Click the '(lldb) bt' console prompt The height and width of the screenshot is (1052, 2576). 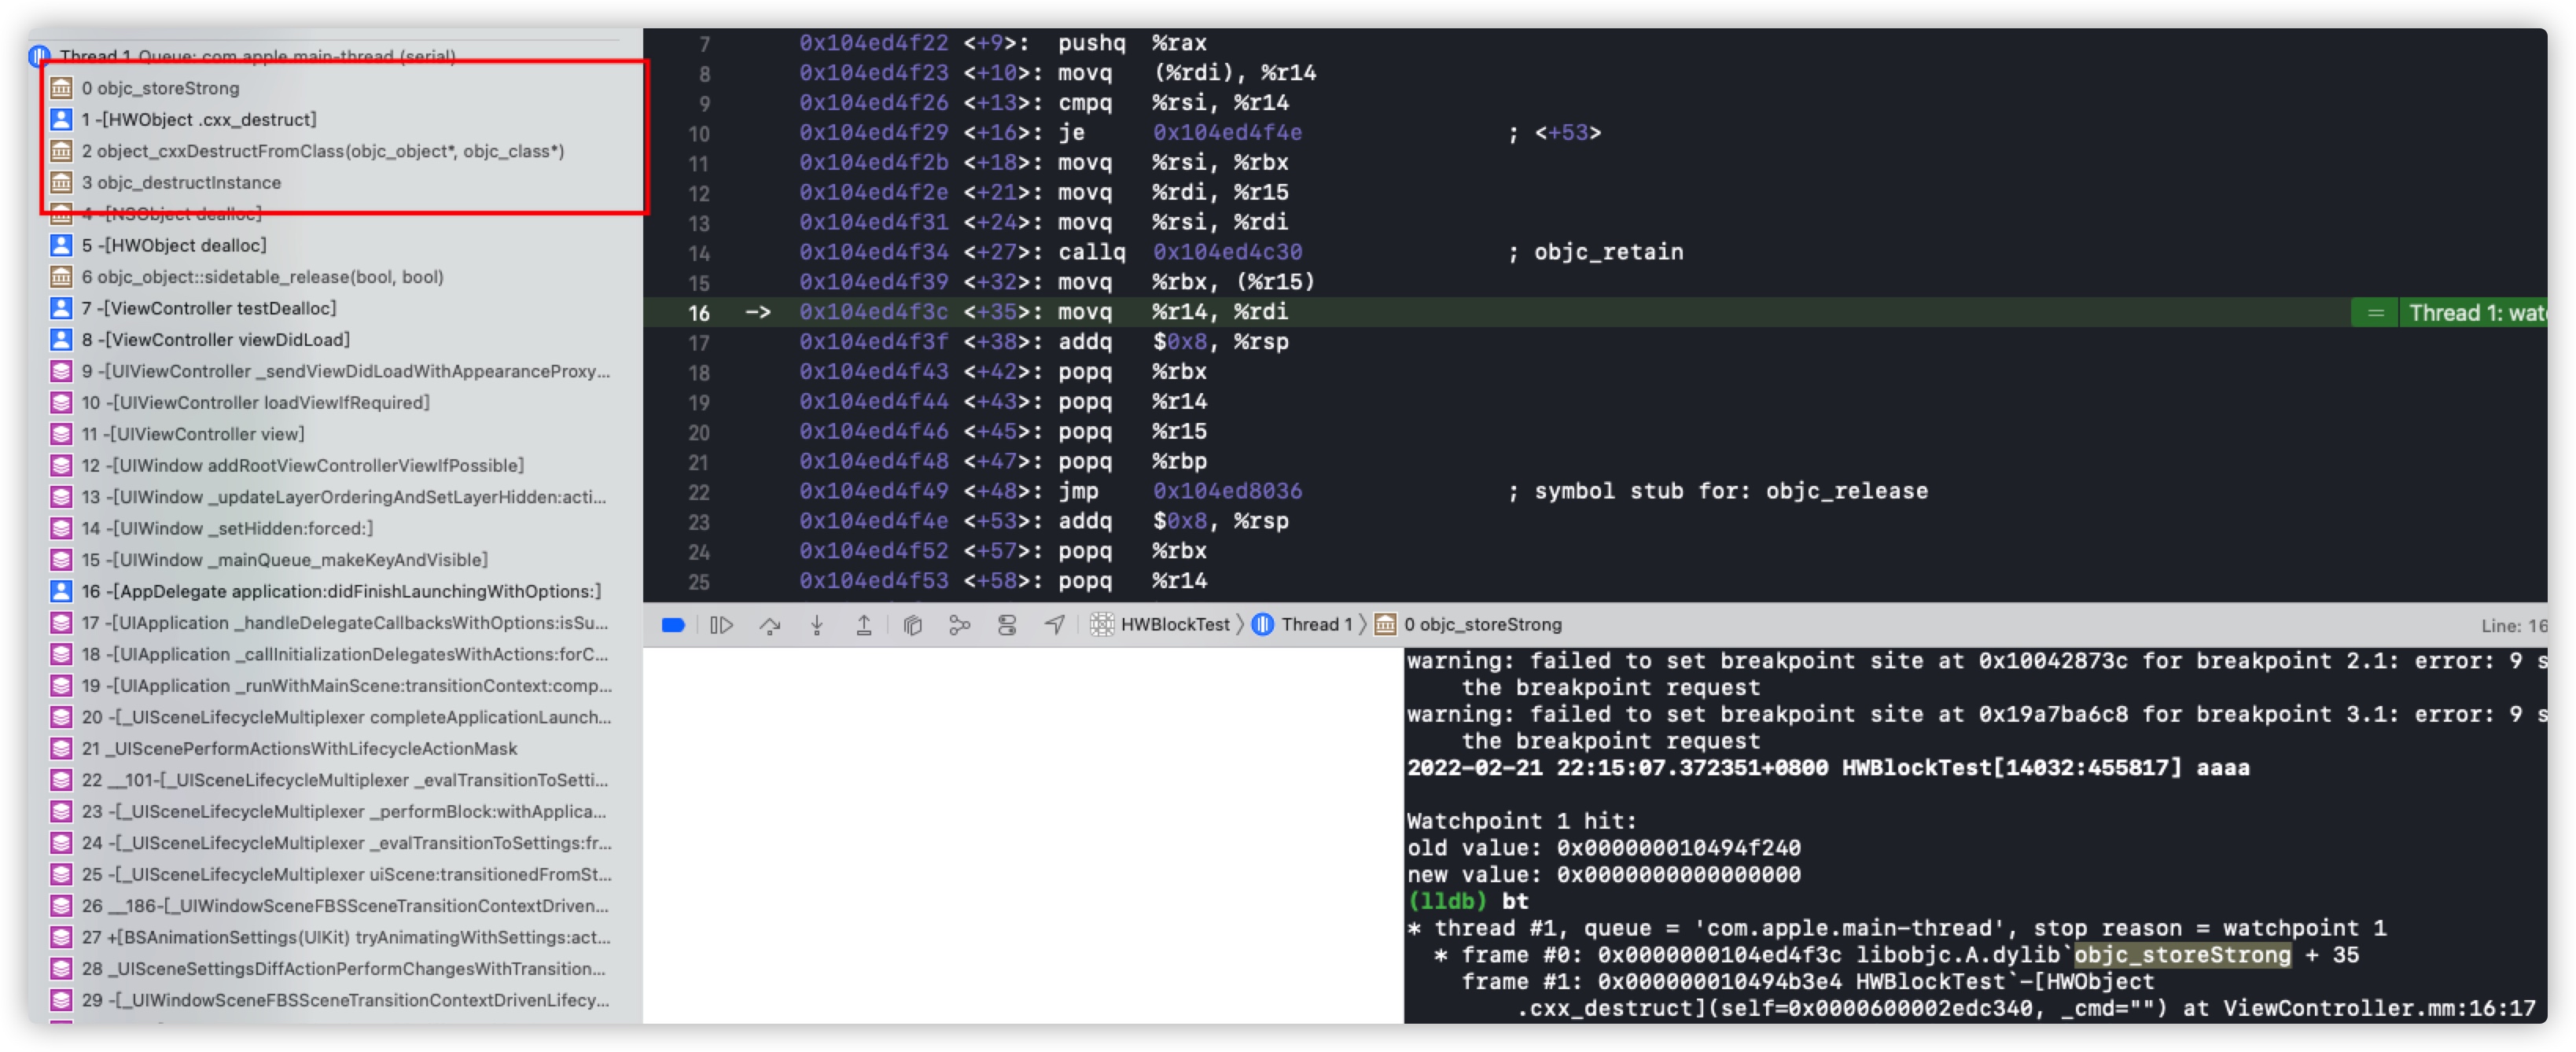[x=1467, y=901]
